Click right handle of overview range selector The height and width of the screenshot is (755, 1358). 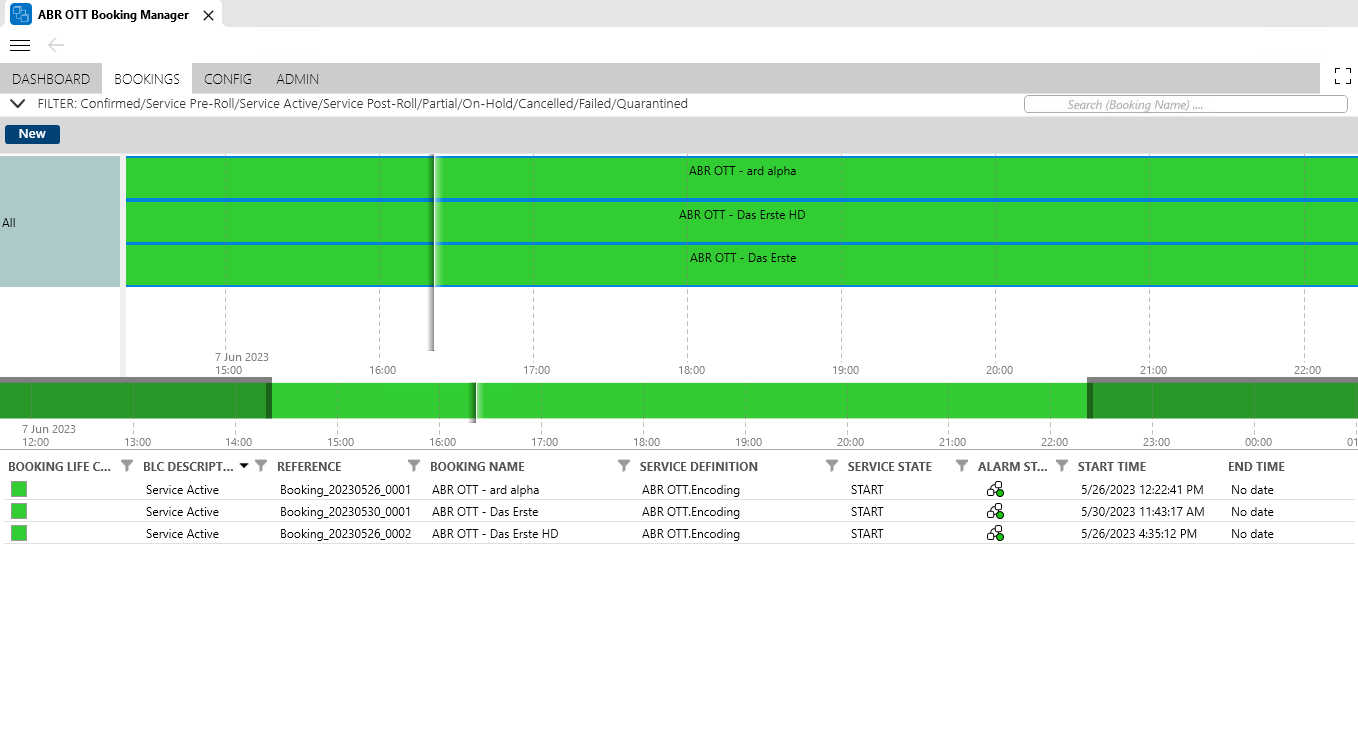click(x=1090, y=400)
